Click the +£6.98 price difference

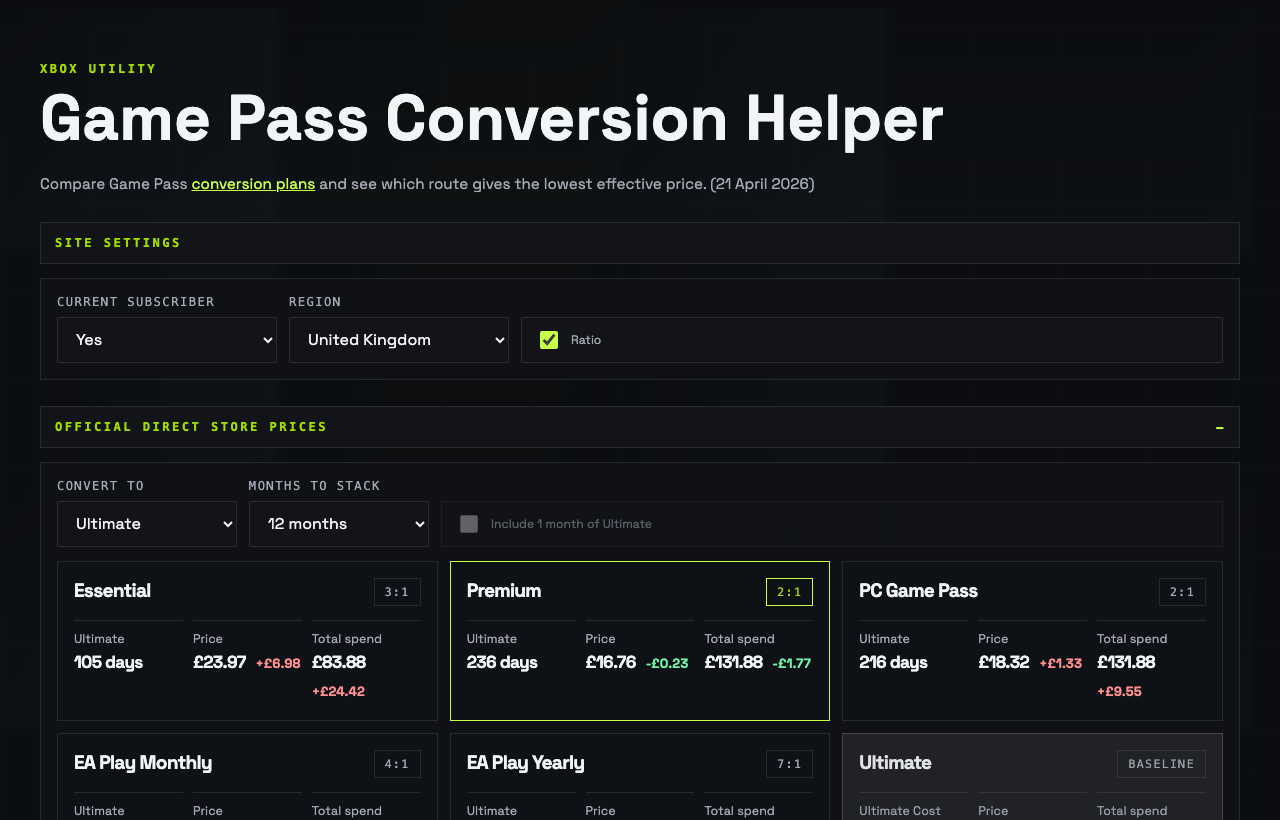278,663
